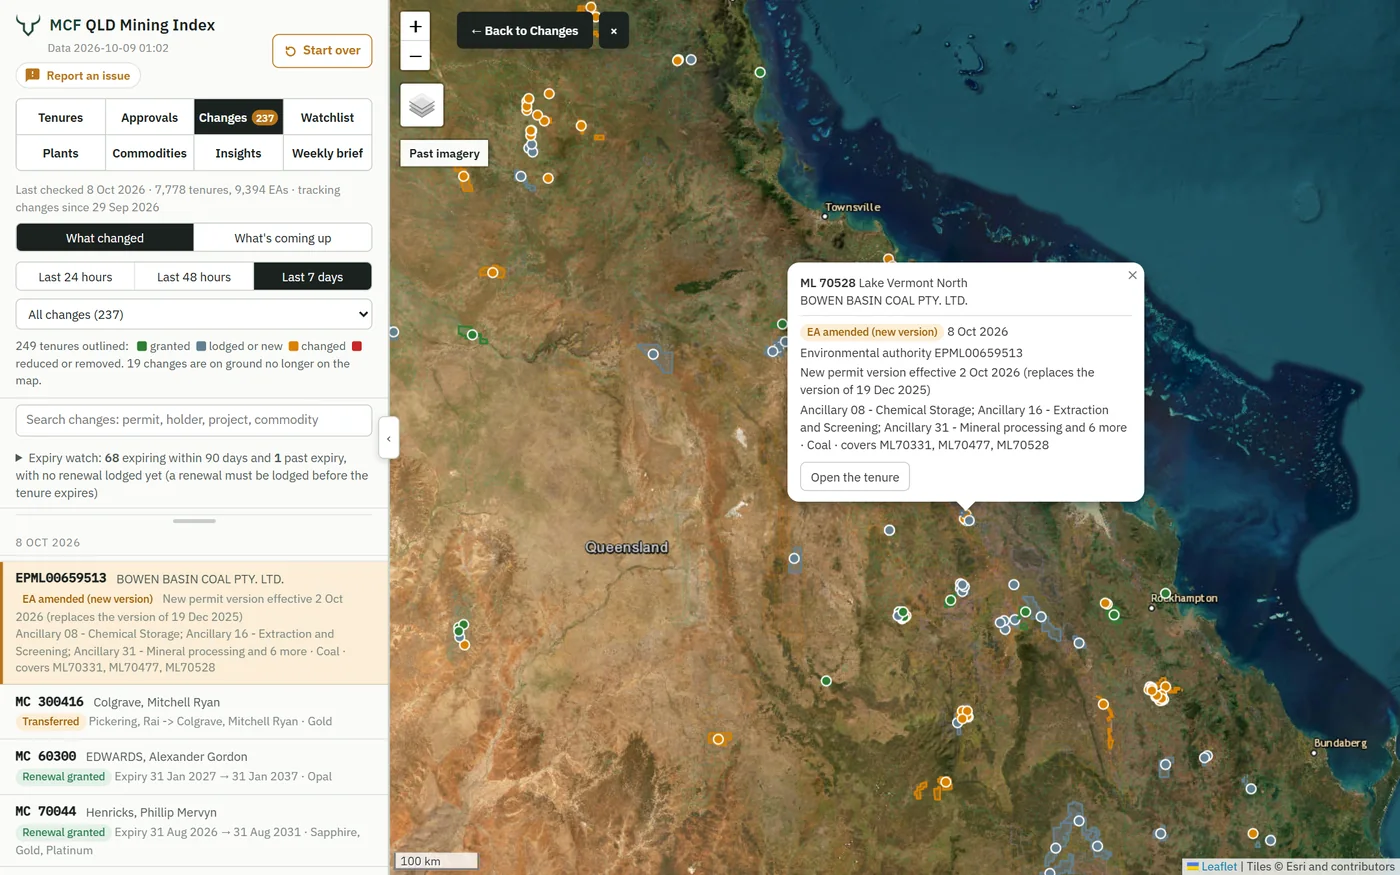The height and width of the screenshot is (875, 1400).
Task: Click the Rockhampton map label
Action: tap(1186, 598)
